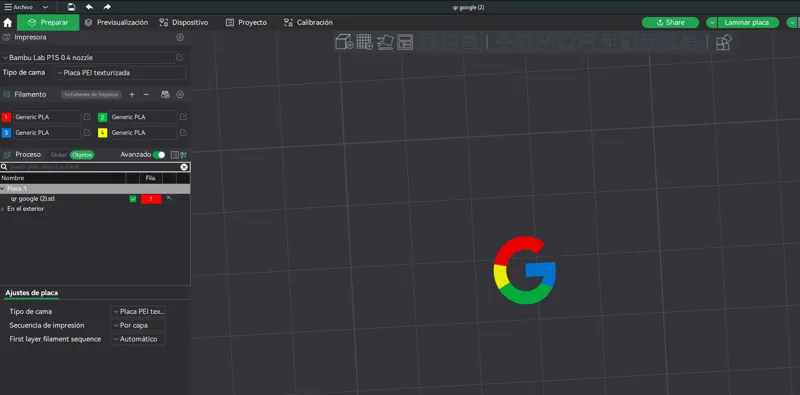Open filament 4 Generic PLA dropdown

143,133
